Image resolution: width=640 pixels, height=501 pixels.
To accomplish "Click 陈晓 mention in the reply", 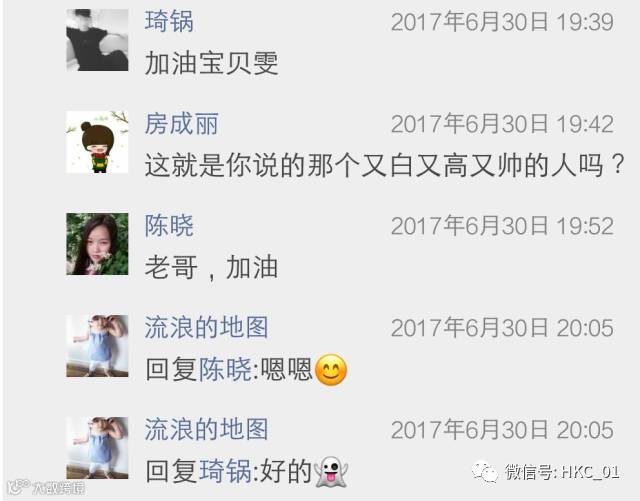I will (x=225, y=370).
